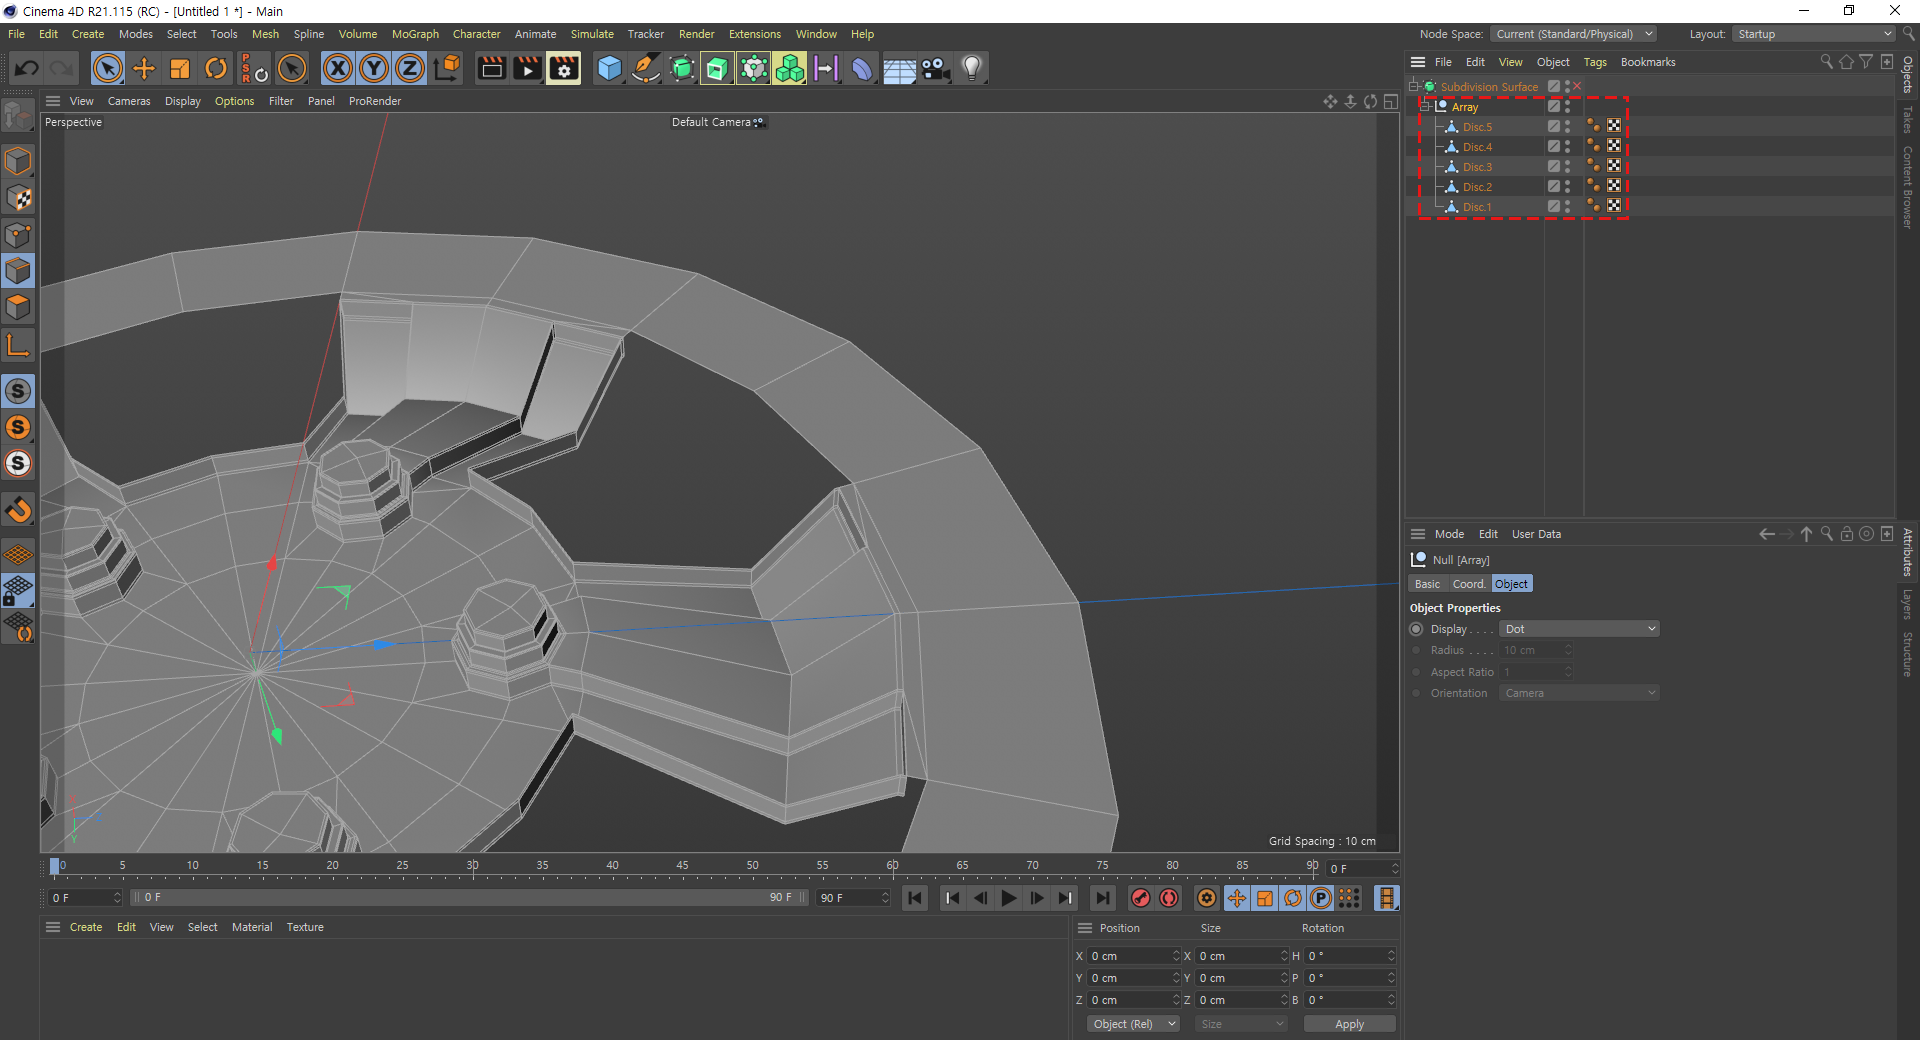Image resolution: width=1920 pixels, height=1040 pixels.
Task: Click the Position X input field
Action: (x=1130, y=956)
